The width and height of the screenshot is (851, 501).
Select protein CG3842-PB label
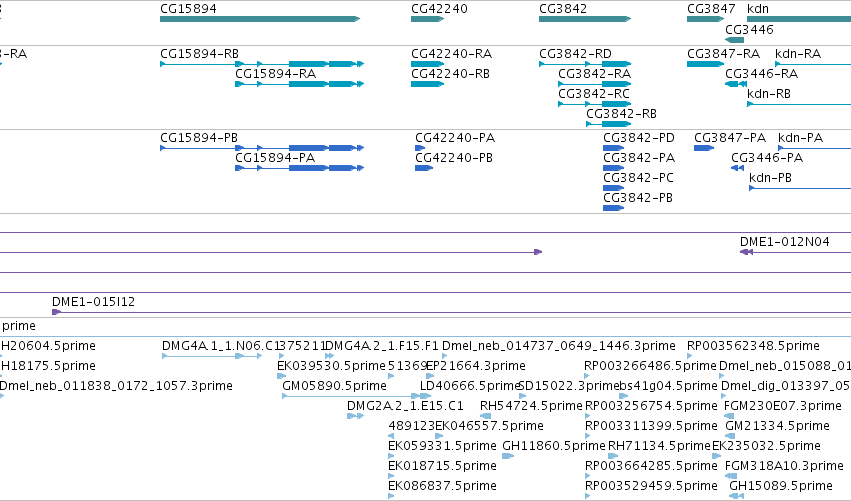pyautogui.click(x=638, y=198)
